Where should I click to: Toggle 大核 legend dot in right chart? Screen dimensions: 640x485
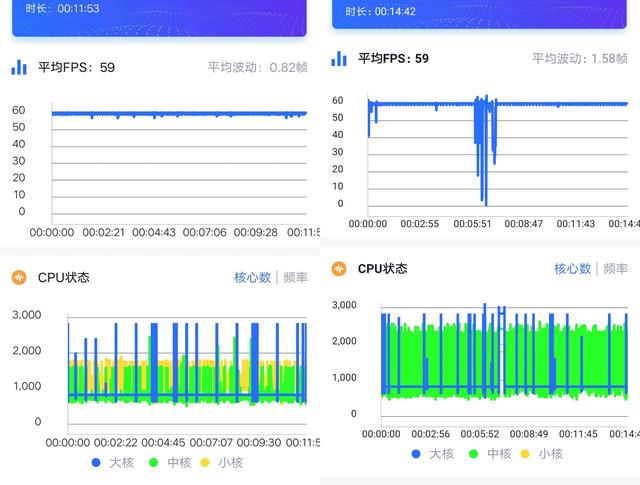[416, 454]
